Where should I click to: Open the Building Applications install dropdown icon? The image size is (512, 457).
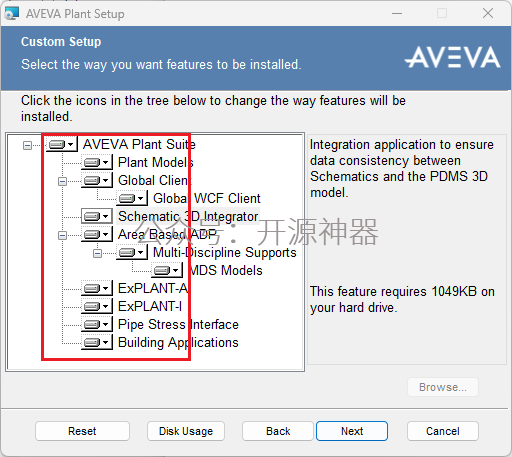tap(97, 342)
